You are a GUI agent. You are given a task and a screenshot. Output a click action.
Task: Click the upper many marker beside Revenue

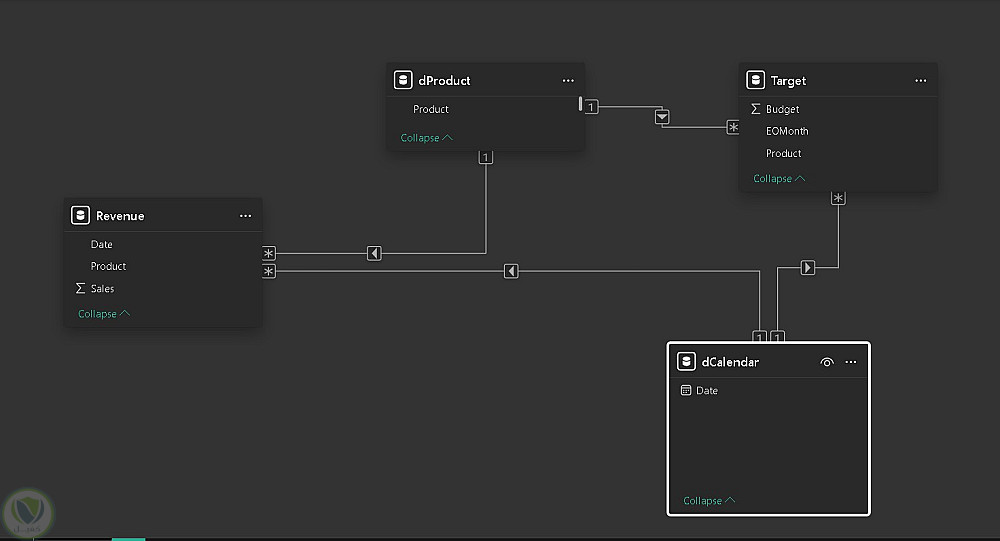pos(268,253)
